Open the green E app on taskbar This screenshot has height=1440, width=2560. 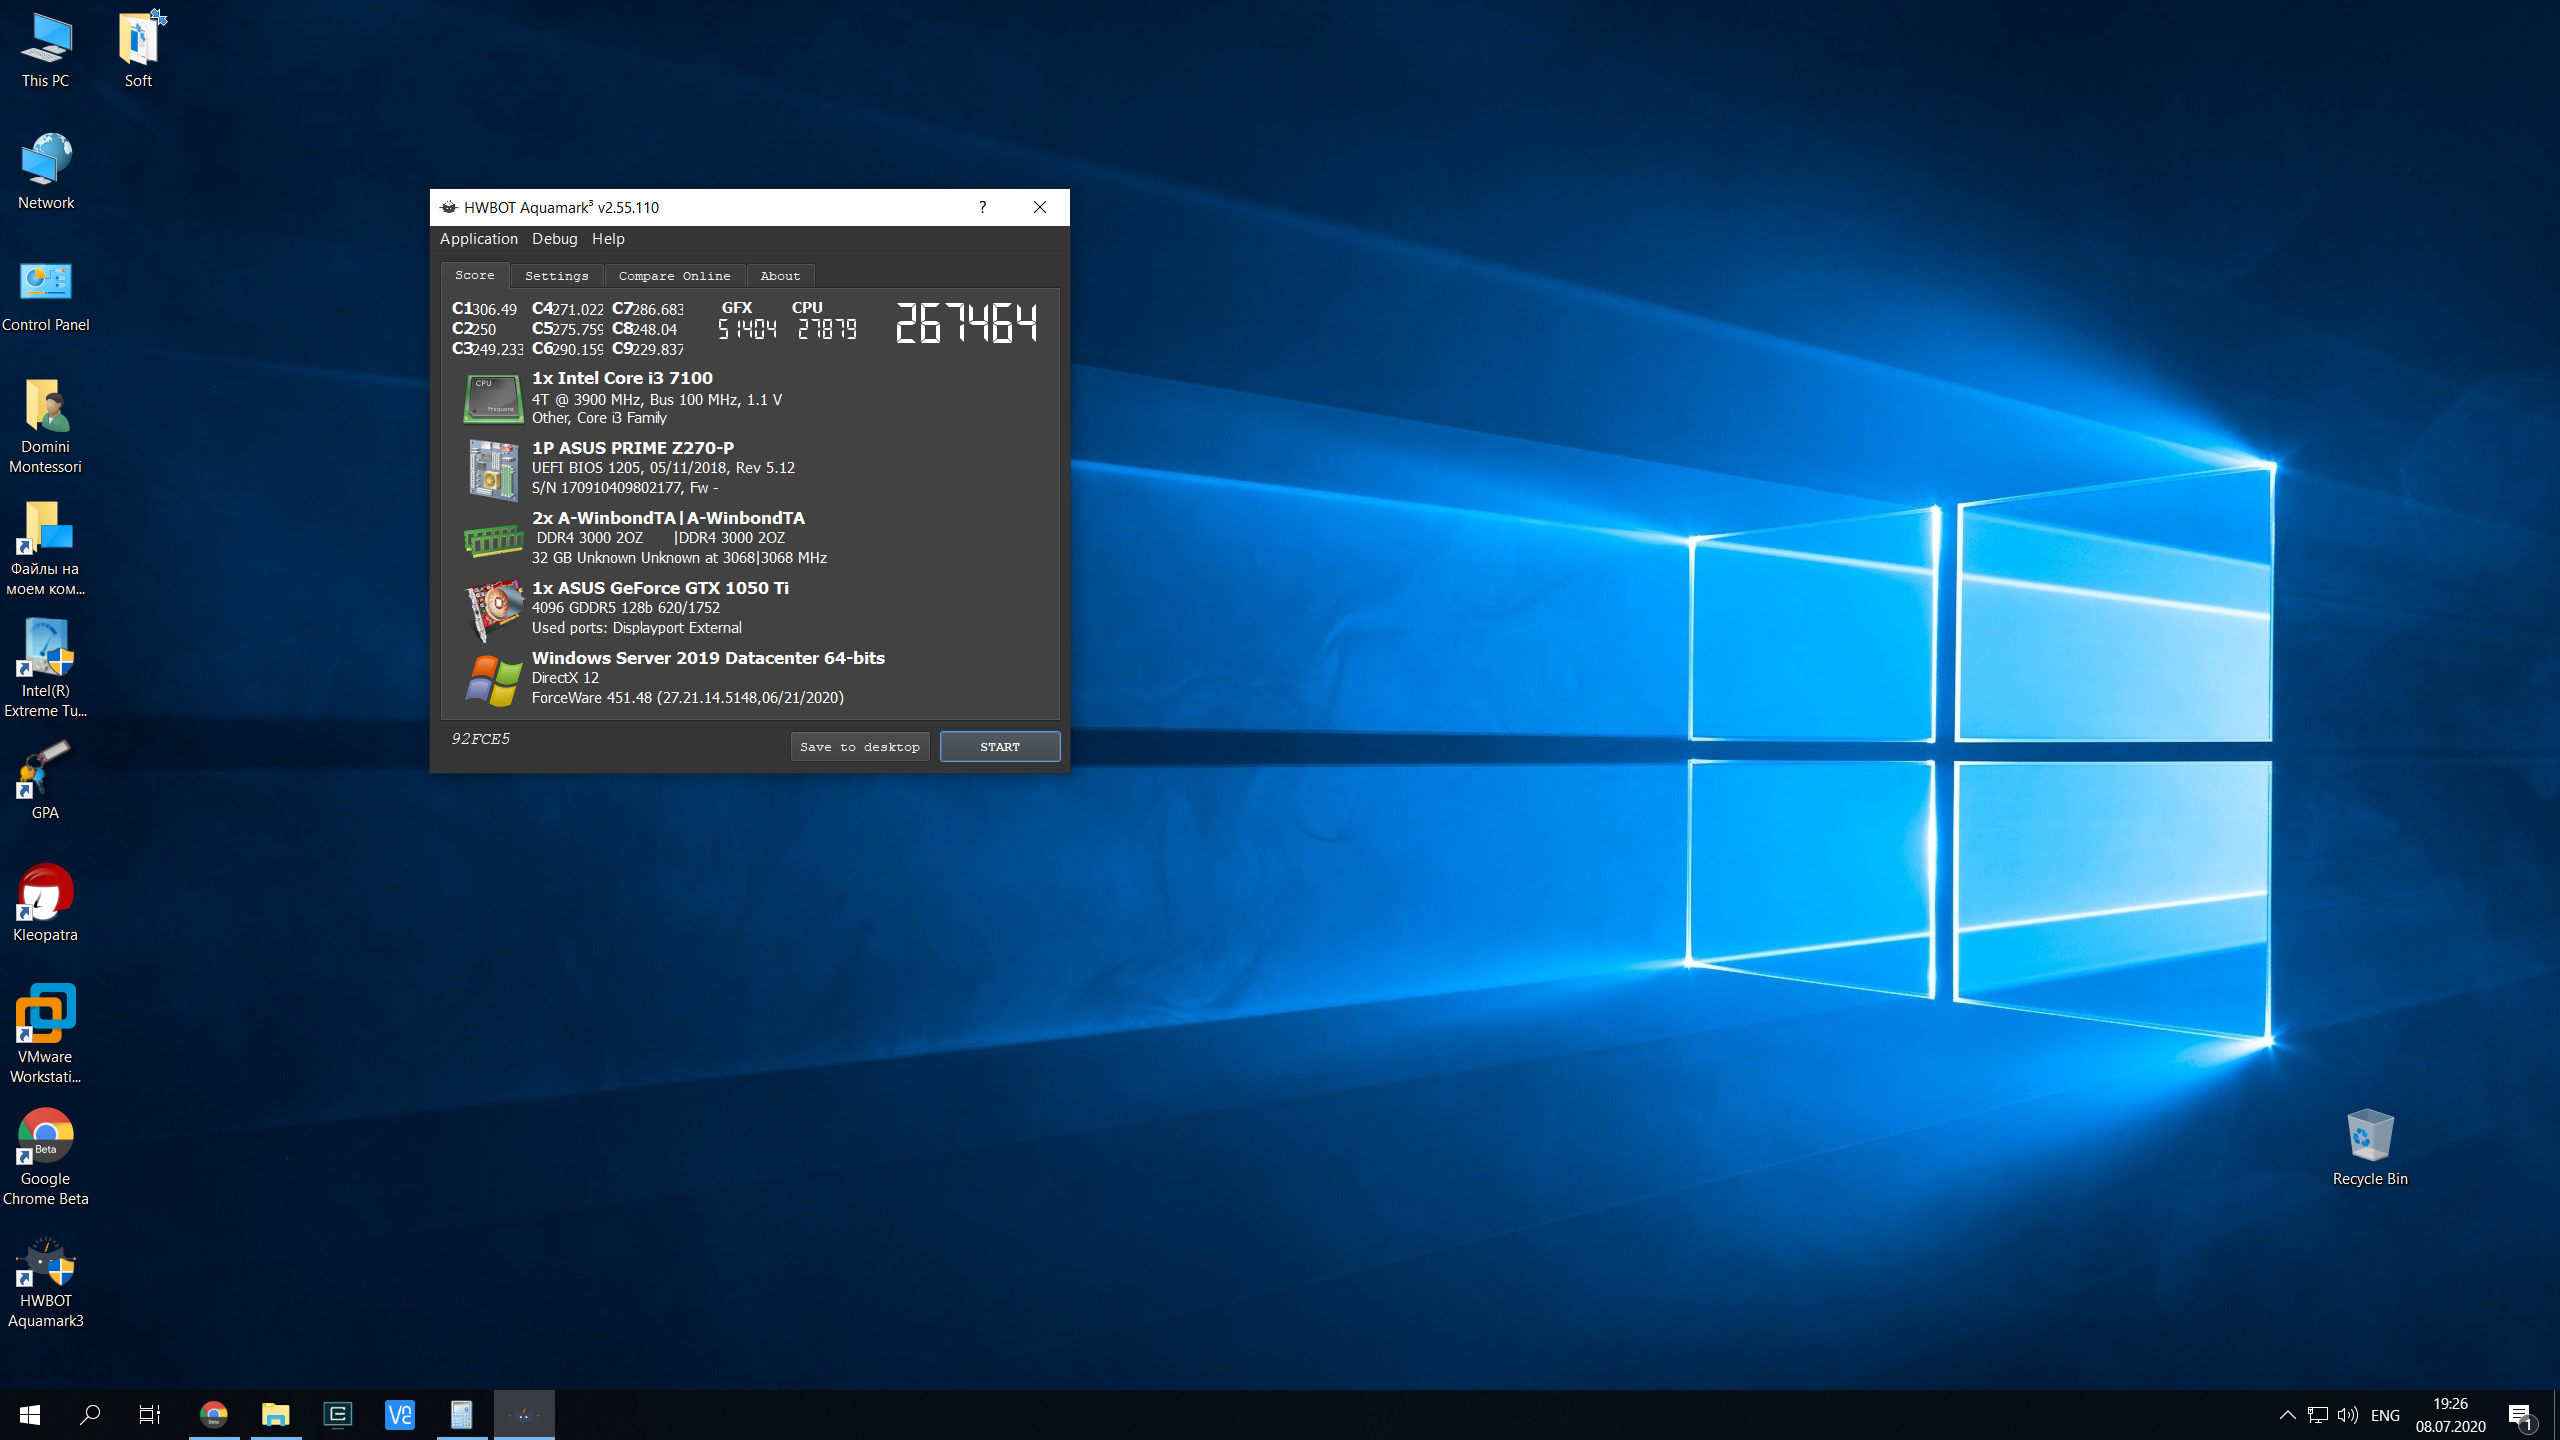click(x=338, y=1414)
